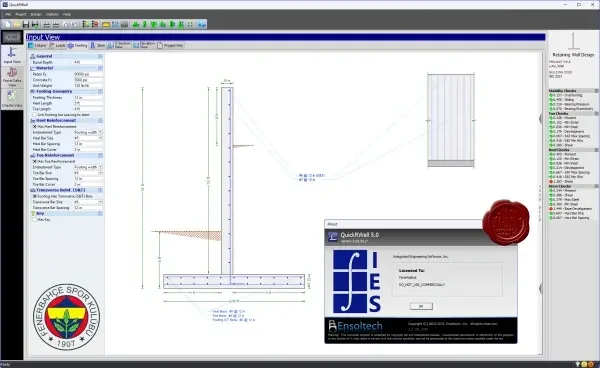Collapse the Material section
This screenshot has height=368, width=600.
click(100, 68)
